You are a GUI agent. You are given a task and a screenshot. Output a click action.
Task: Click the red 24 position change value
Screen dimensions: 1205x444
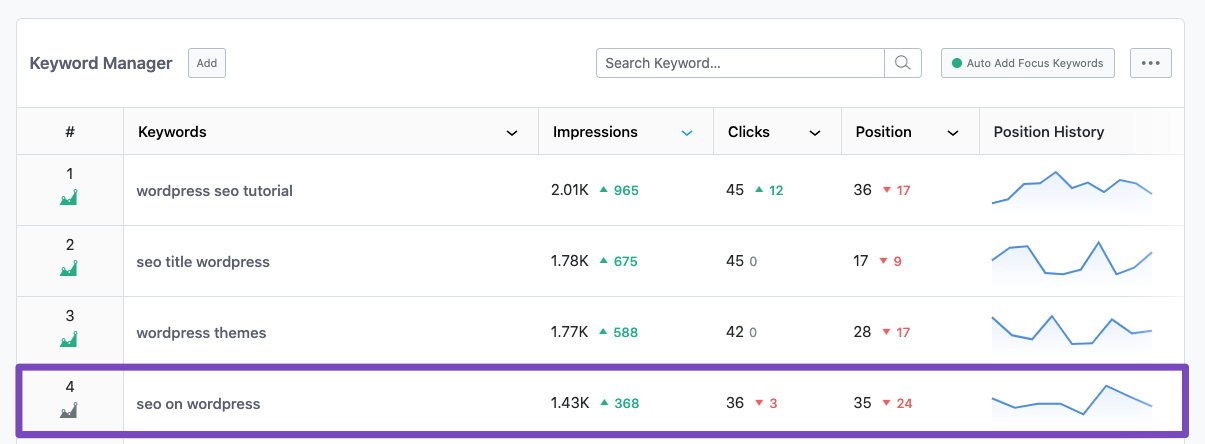click(904, 404)
